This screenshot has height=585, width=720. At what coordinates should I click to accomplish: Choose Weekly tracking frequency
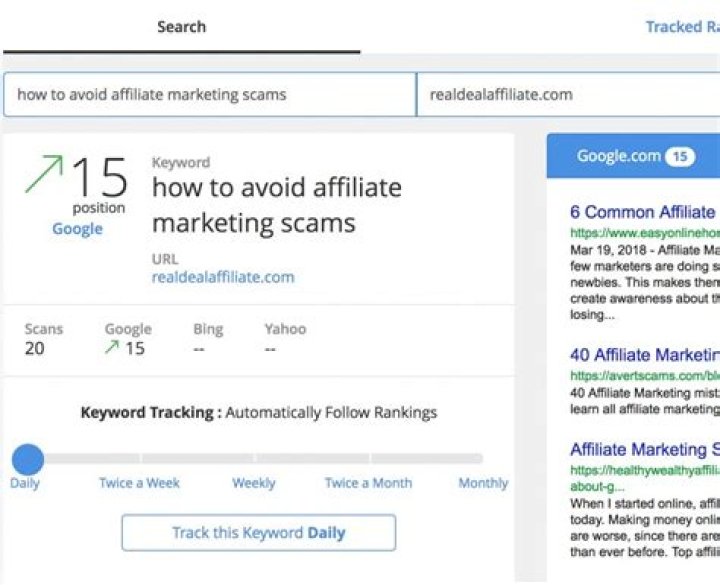pyautogui.click(x=254, y=483)
